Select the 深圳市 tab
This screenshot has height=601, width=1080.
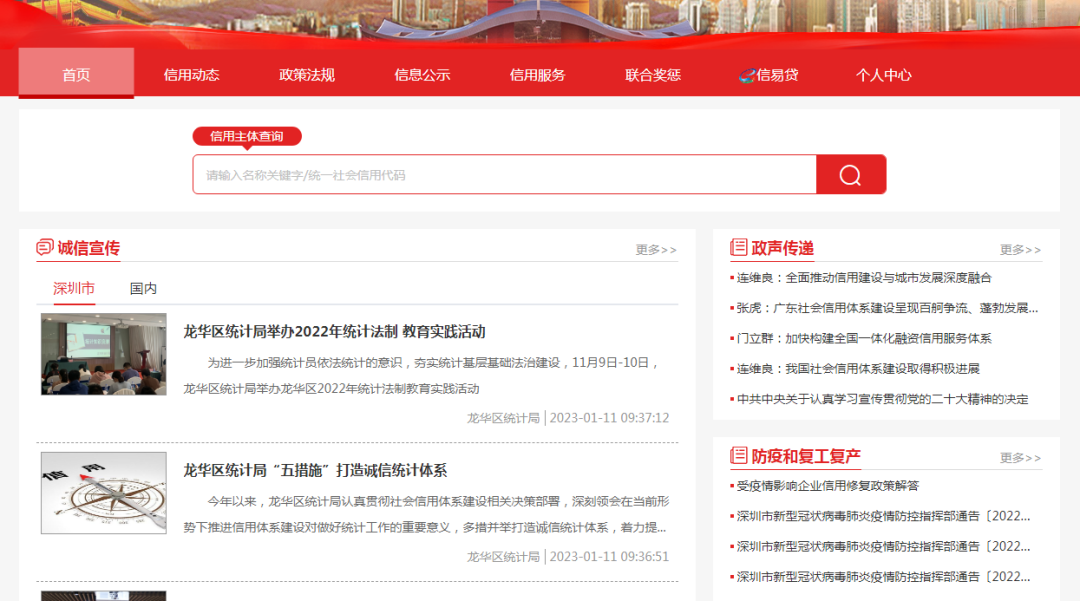pyautogui.click(x=74, y=288)
